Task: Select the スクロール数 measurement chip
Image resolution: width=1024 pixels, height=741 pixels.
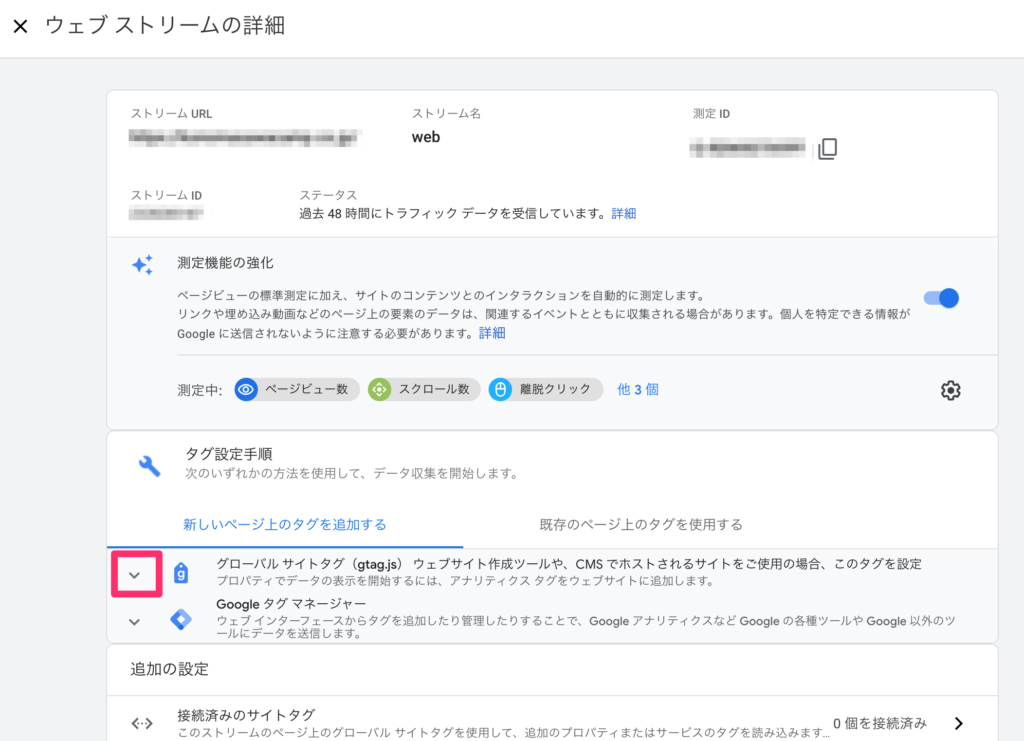Action: pos(422,390)
